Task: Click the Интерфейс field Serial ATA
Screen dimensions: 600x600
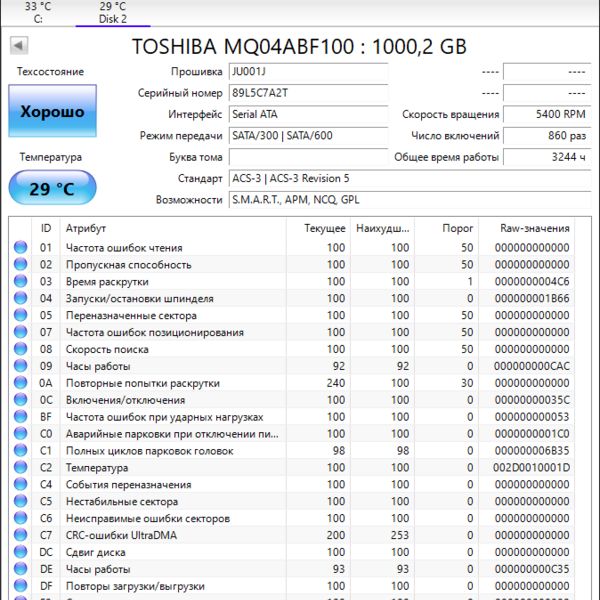Action: coord(308,114)
